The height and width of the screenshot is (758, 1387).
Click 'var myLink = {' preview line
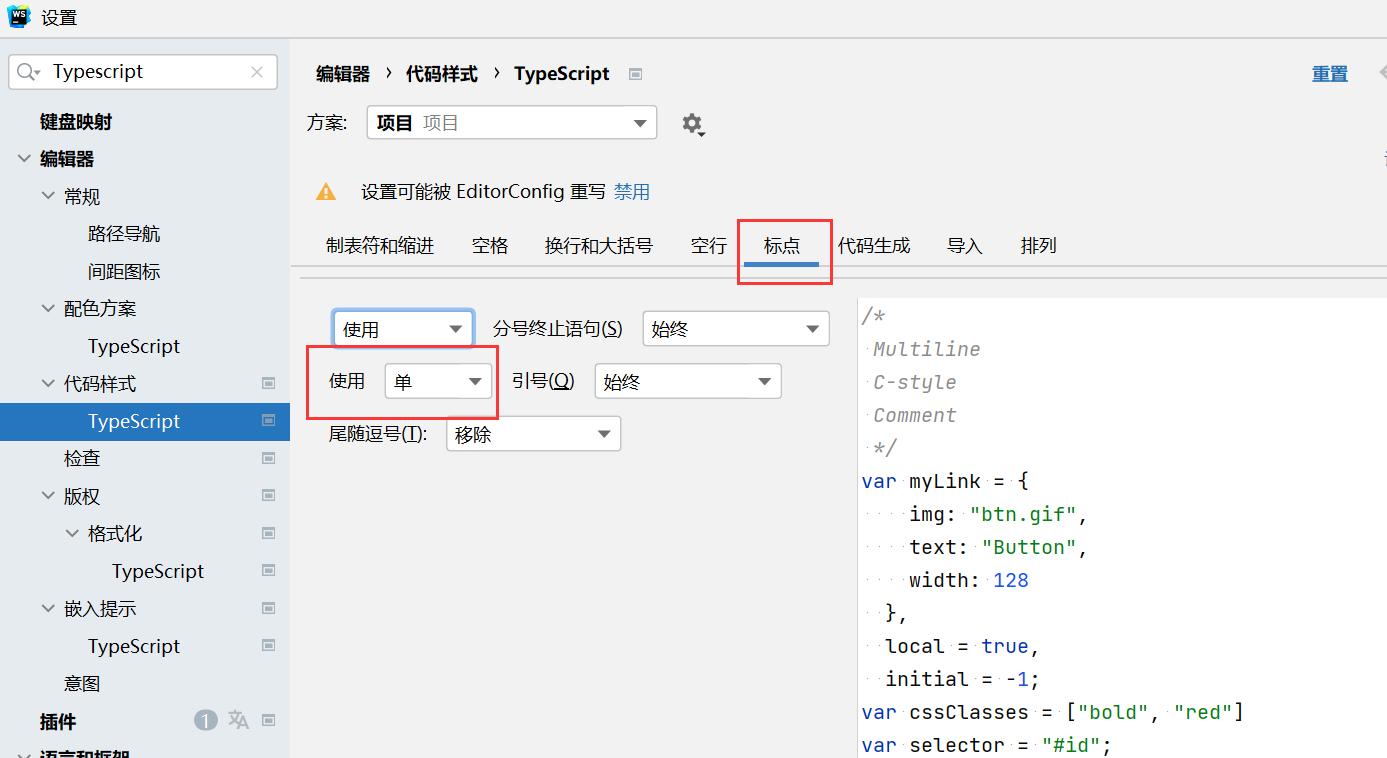[x=945, y=481]
